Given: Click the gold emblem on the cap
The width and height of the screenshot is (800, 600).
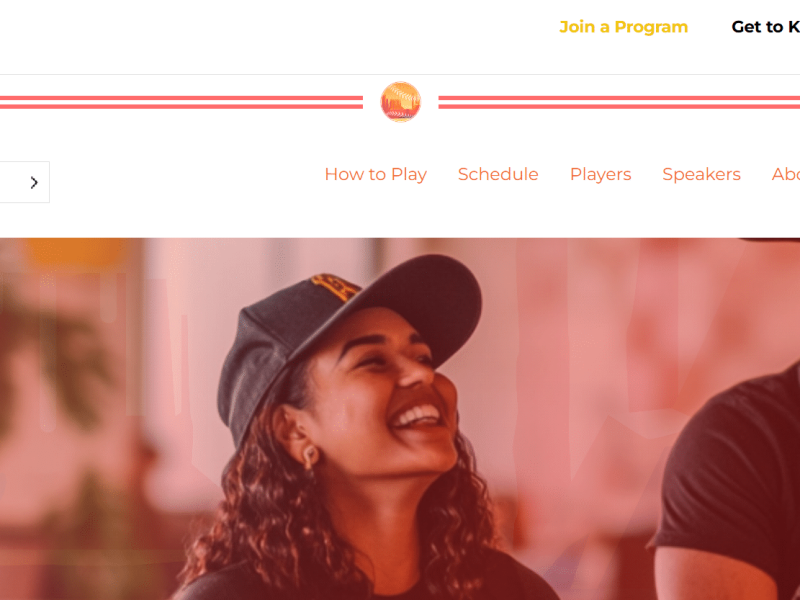Looking at the screenshot, I should coord(334,287).
